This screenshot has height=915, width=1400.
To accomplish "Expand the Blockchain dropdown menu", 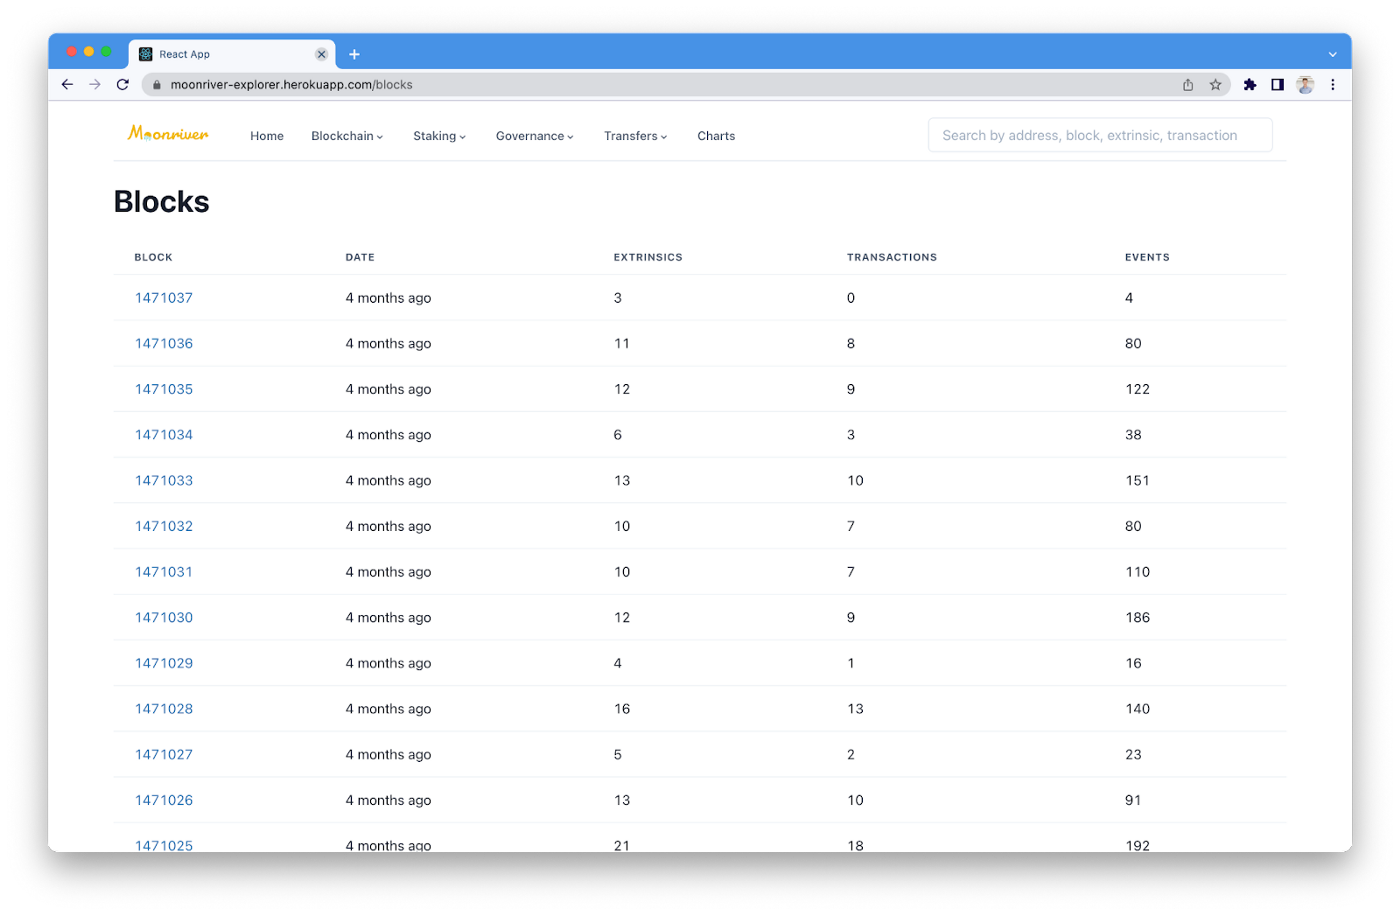I will [347, 136].
